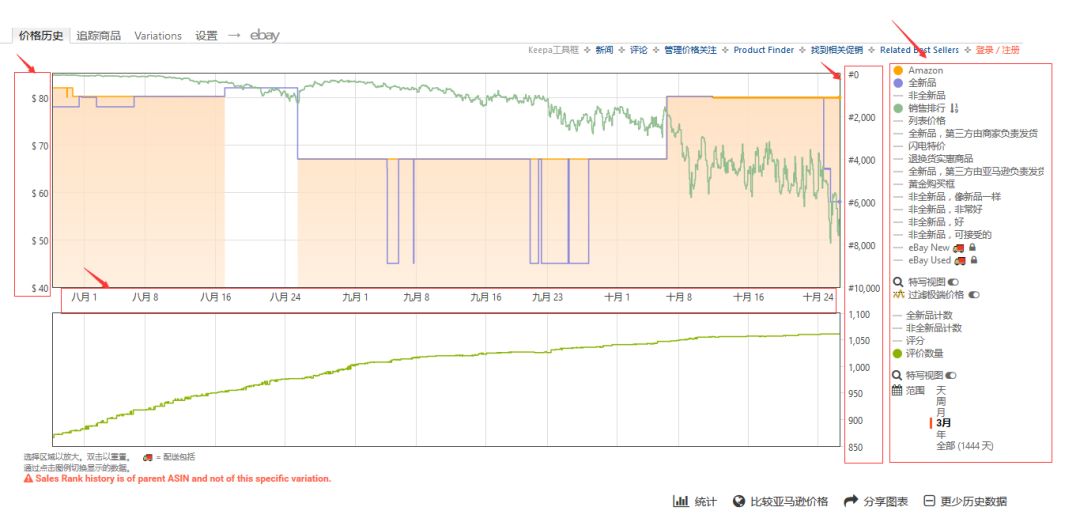Click the 登录 / 注册 link

(997, 50)
